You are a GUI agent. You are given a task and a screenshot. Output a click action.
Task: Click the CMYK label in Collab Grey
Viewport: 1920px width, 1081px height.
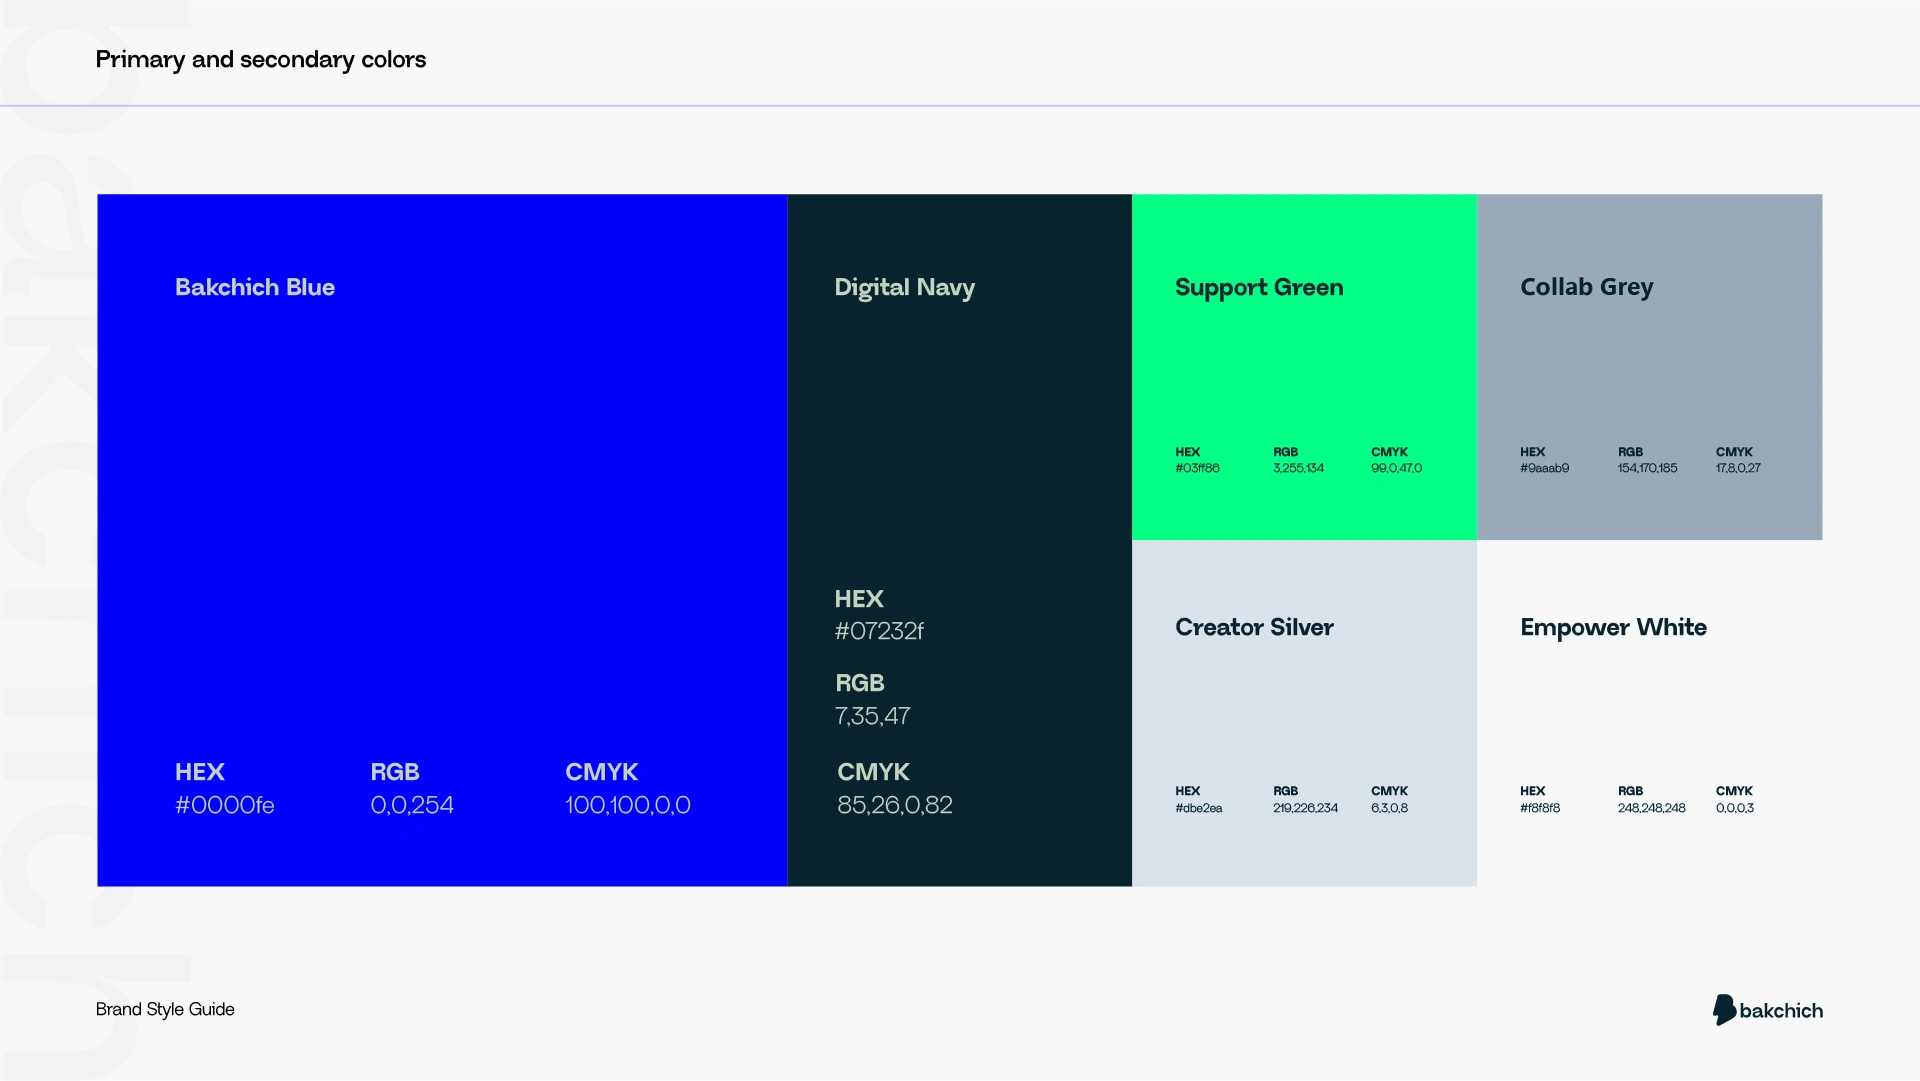1734,452
